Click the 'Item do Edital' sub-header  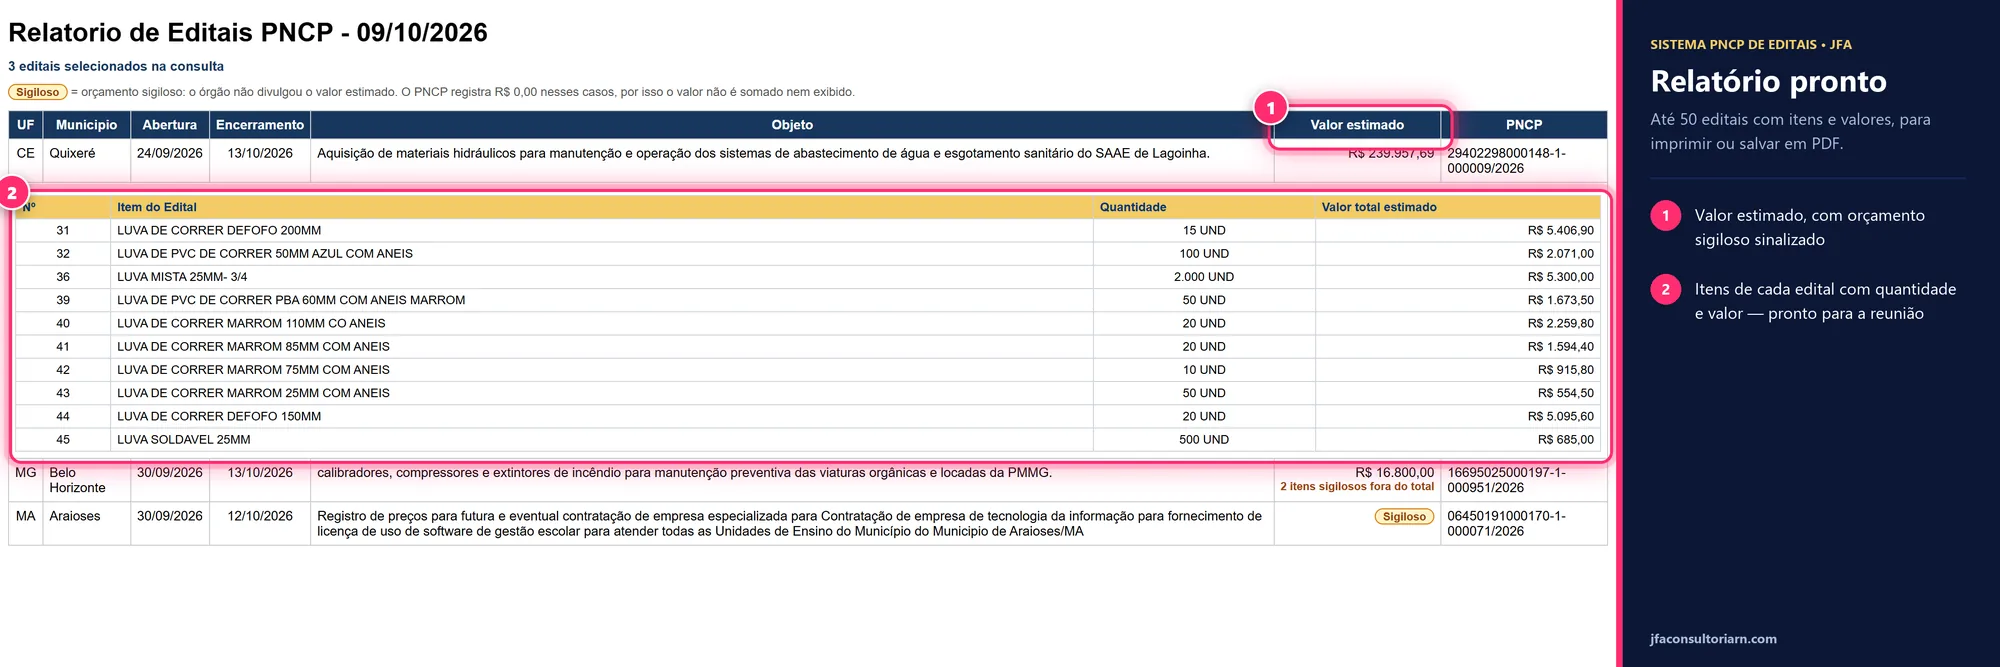tap(157, 207)
